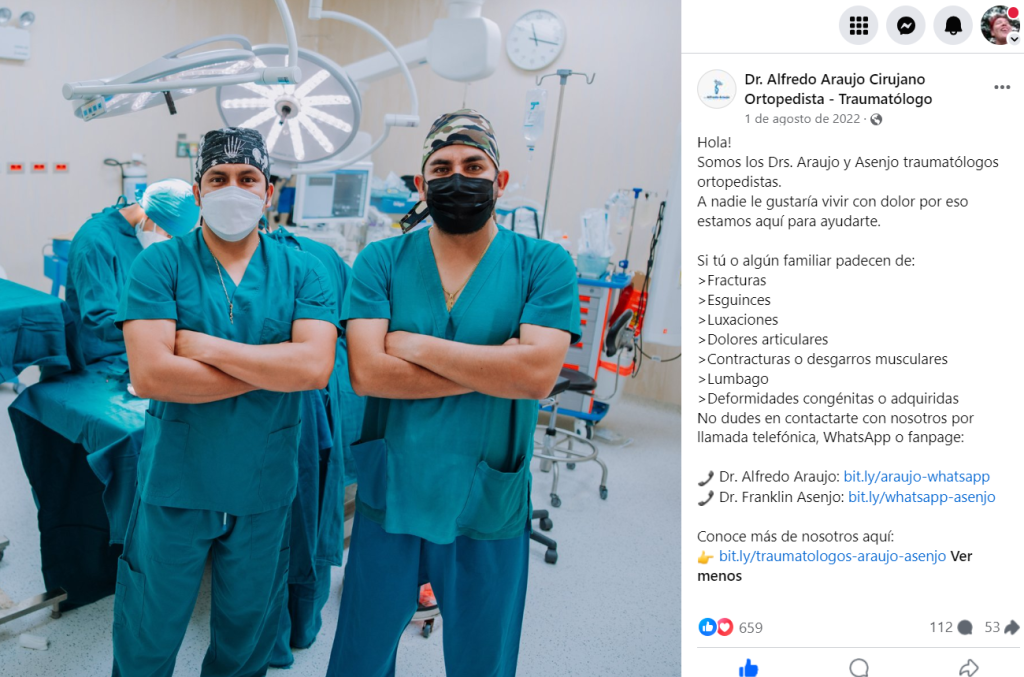Click the page's profile logo
The width and height of the screenshot is (1024, 677).
click(x=716, y=89)
